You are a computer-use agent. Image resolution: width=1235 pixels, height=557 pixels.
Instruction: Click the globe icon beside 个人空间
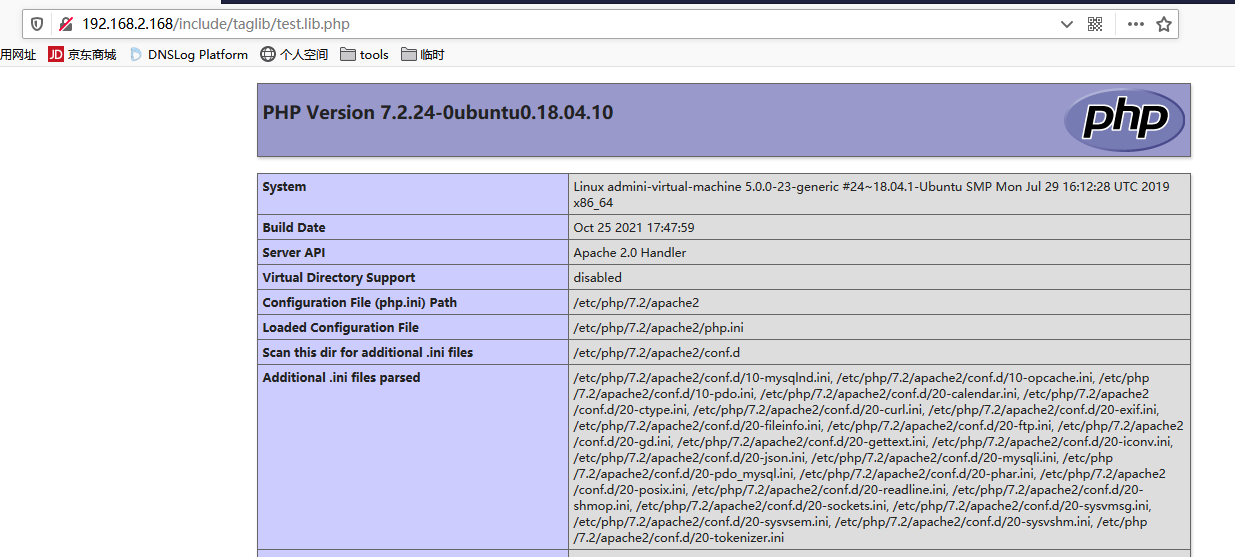click(x=268, y=55)
